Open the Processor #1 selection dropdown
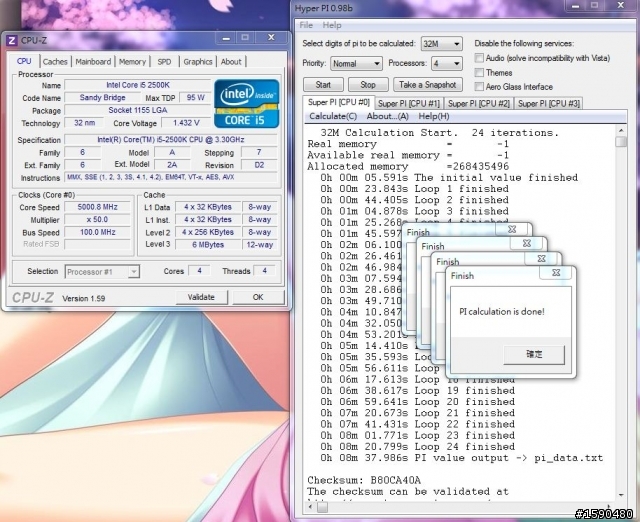This screenshot has height=522, width=640. [x=102, y=272]
